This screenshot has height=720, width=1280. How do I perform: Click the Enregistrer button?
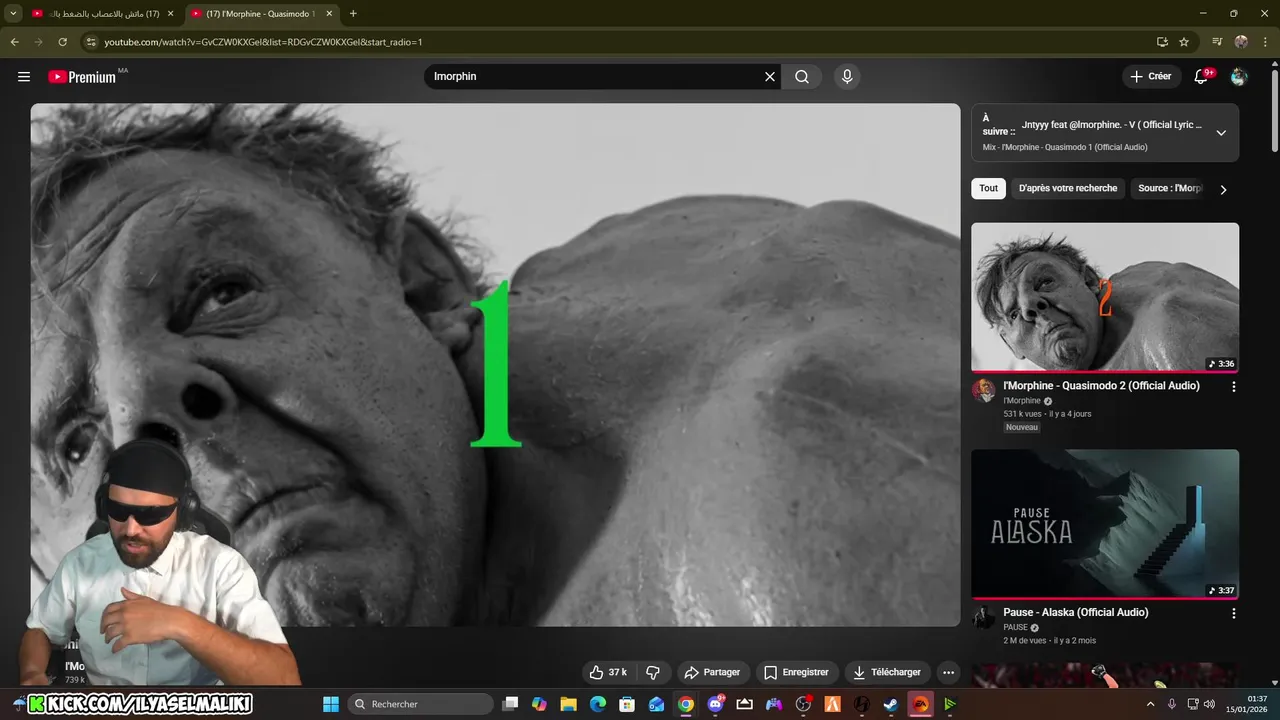tap(796, 672)
